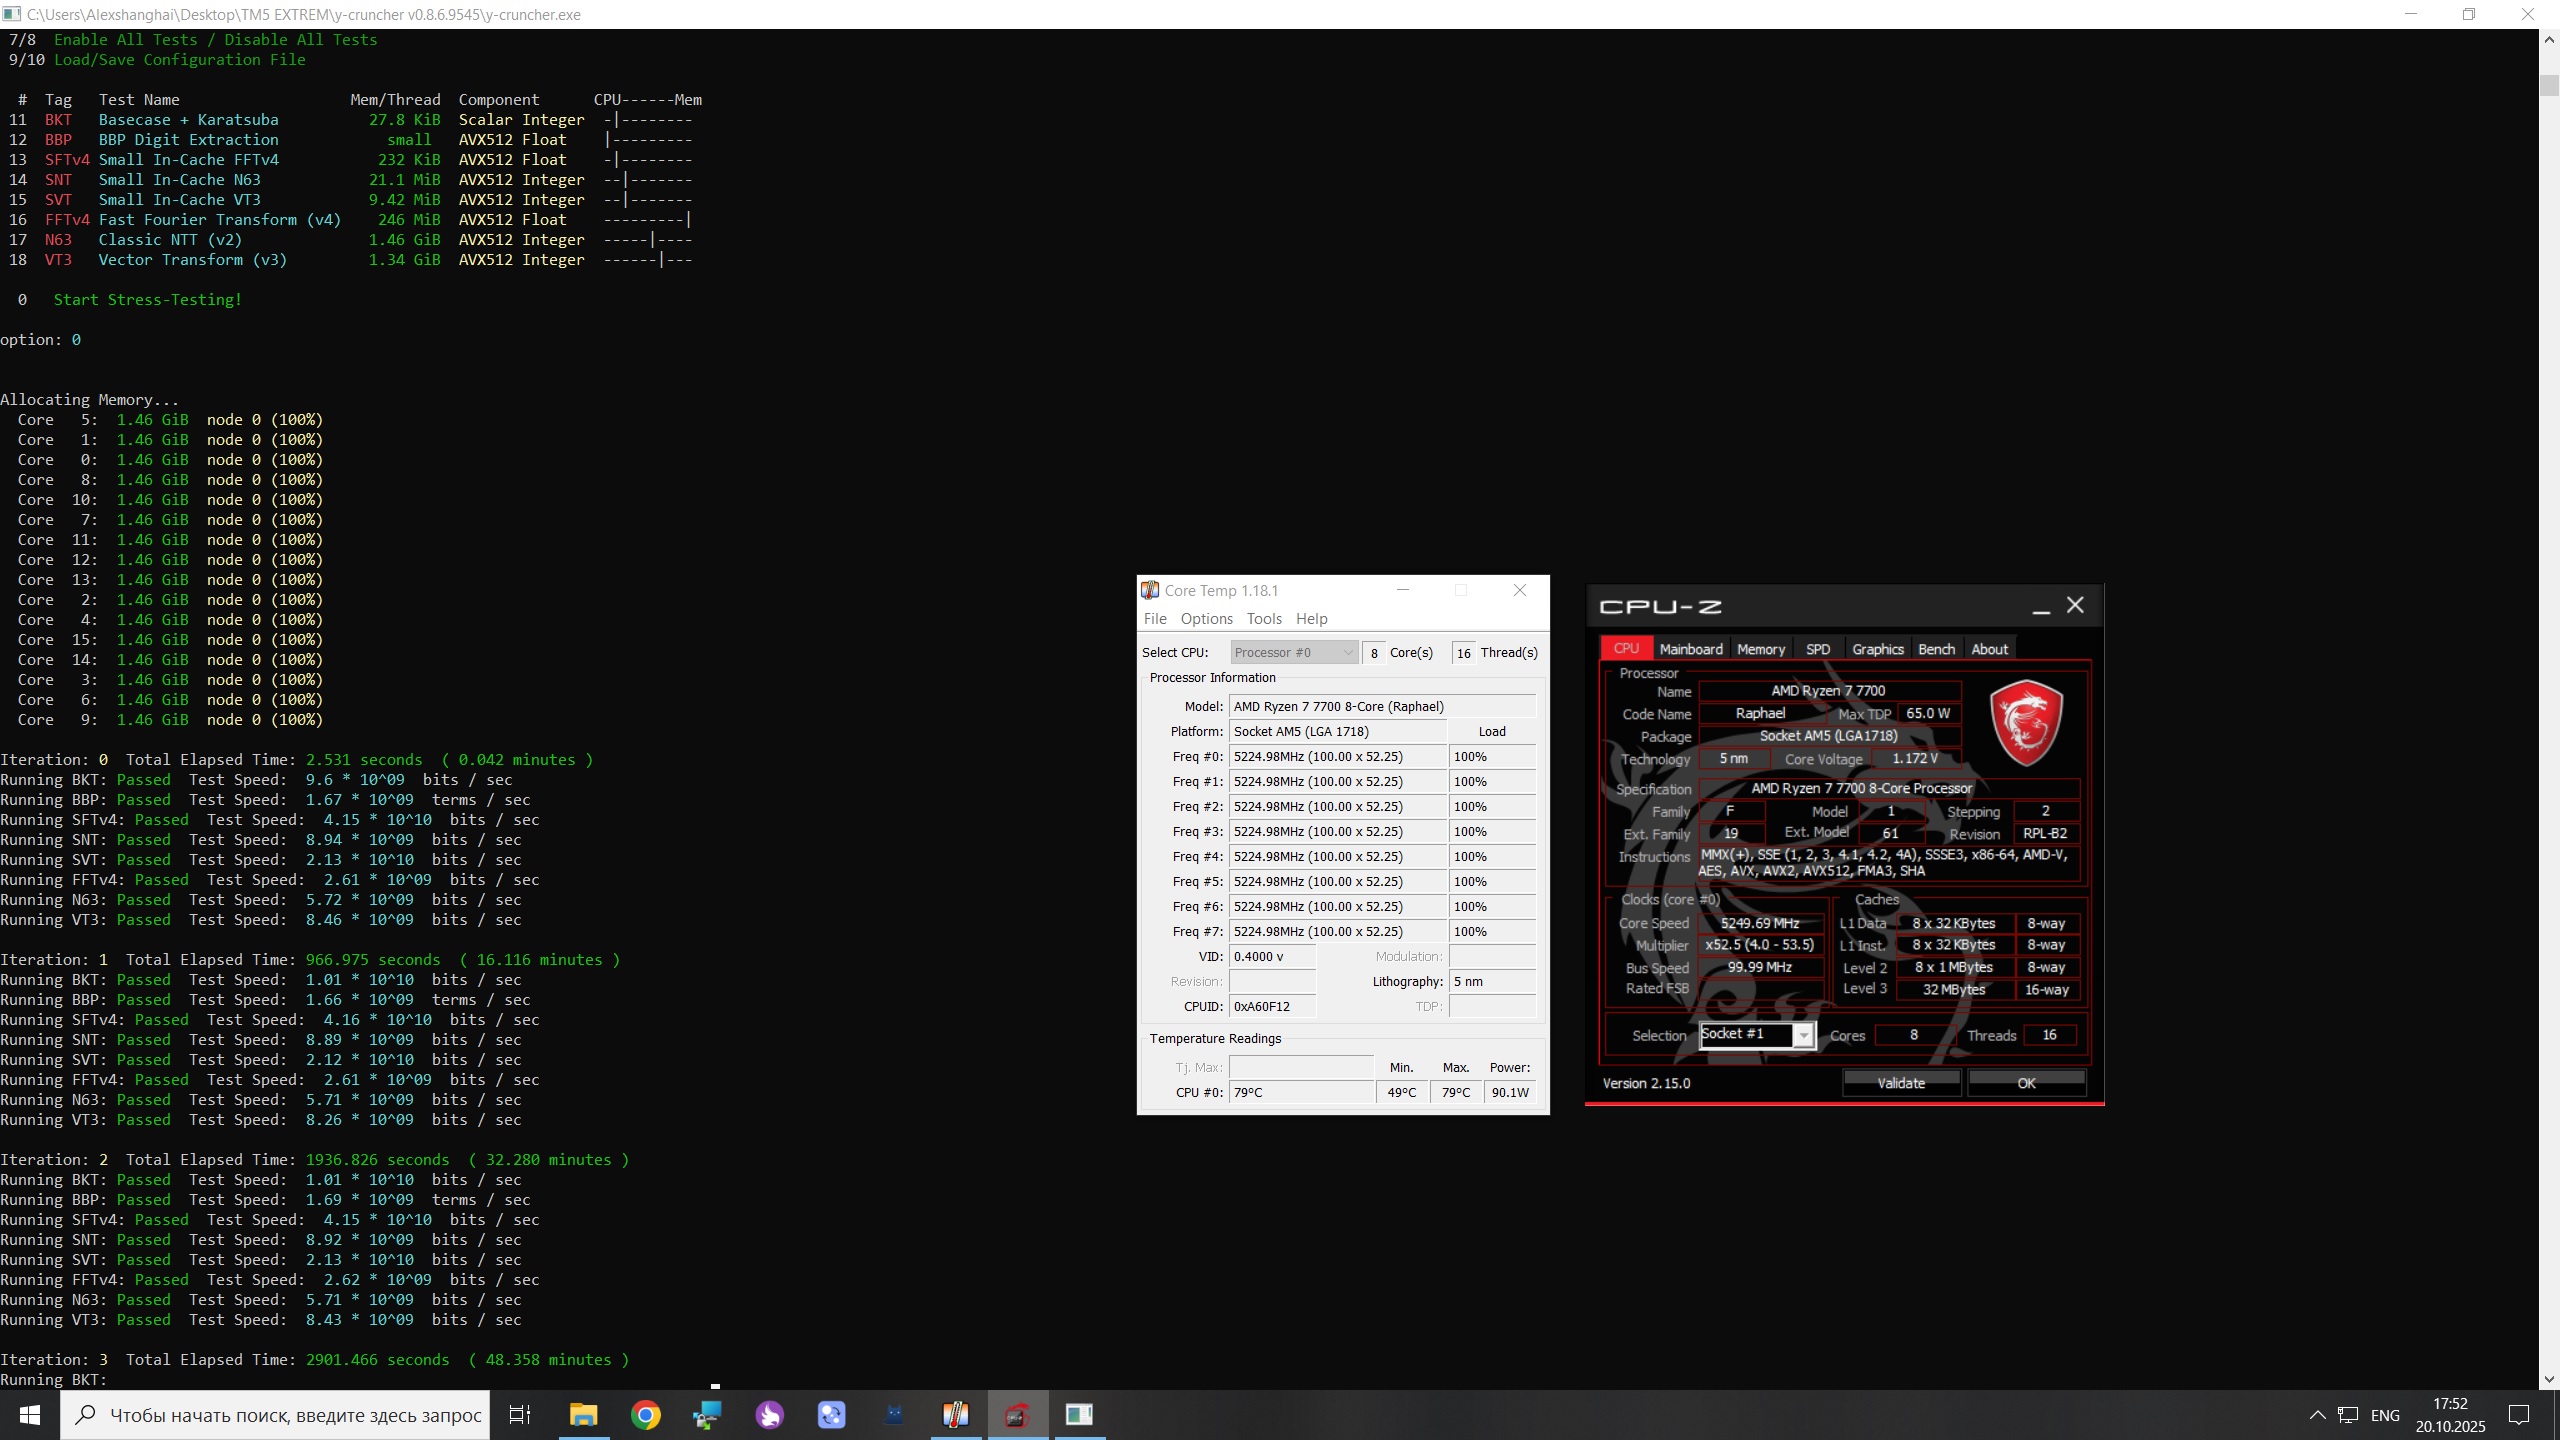Switch to CPU-Z Bench tab
This screenshot has height=1440, width=2560.
click(1936, 649)
